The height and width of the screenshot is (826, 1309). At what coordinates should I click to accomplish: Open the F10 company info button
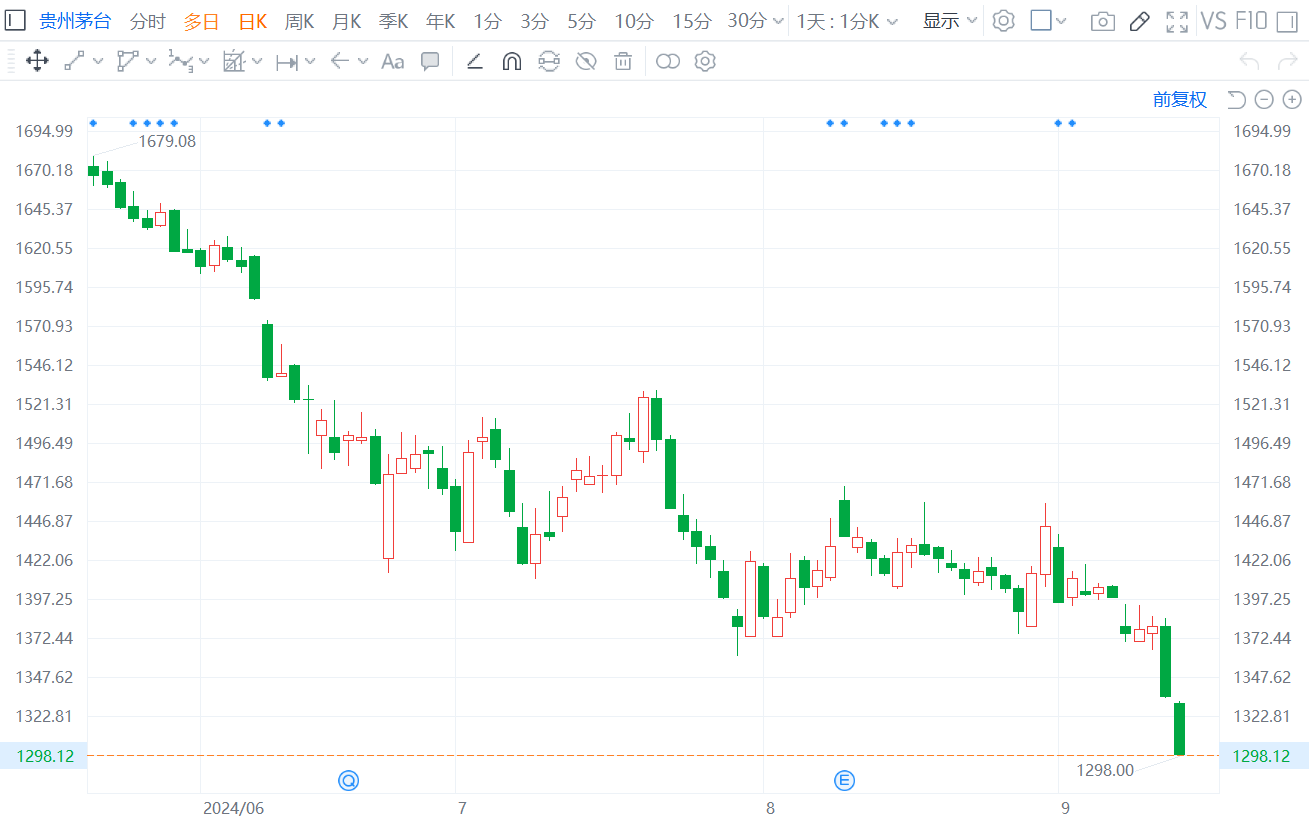click(x=1251, y=21)
